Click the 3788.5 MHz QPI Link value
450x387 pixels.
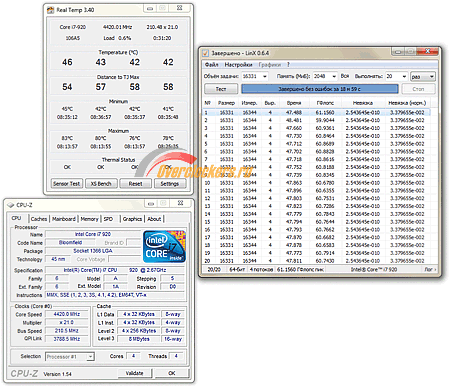point(67,339)
